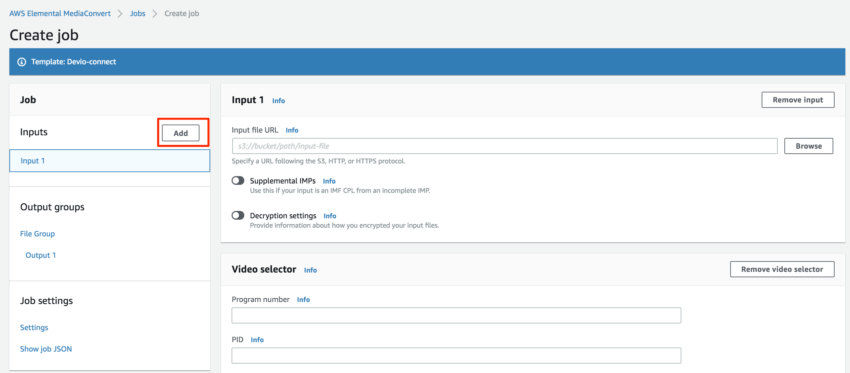
Task: Open Info for PID
Action: coord(257,339)
